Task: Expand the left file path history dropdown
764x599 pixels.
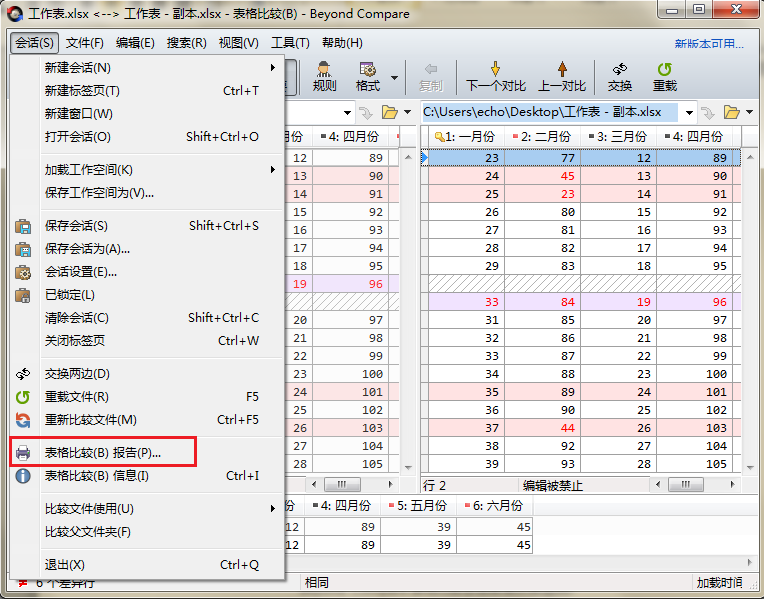Action: tap(347, 113)
